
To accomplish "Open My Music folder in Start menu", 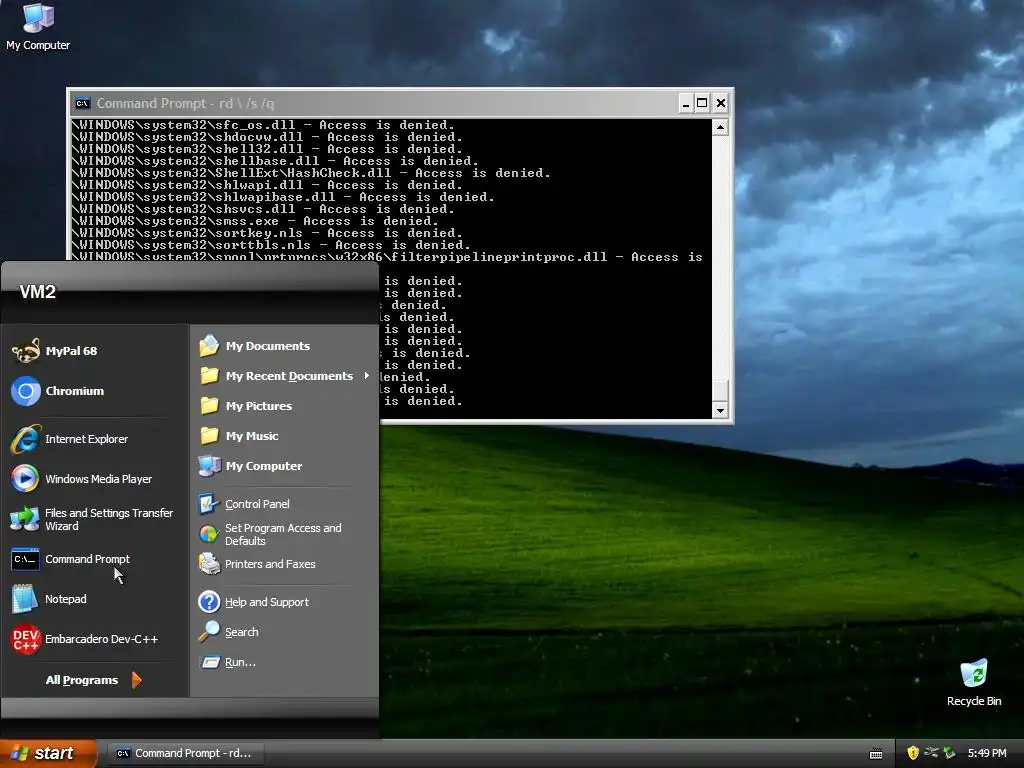I will (239, 436).
